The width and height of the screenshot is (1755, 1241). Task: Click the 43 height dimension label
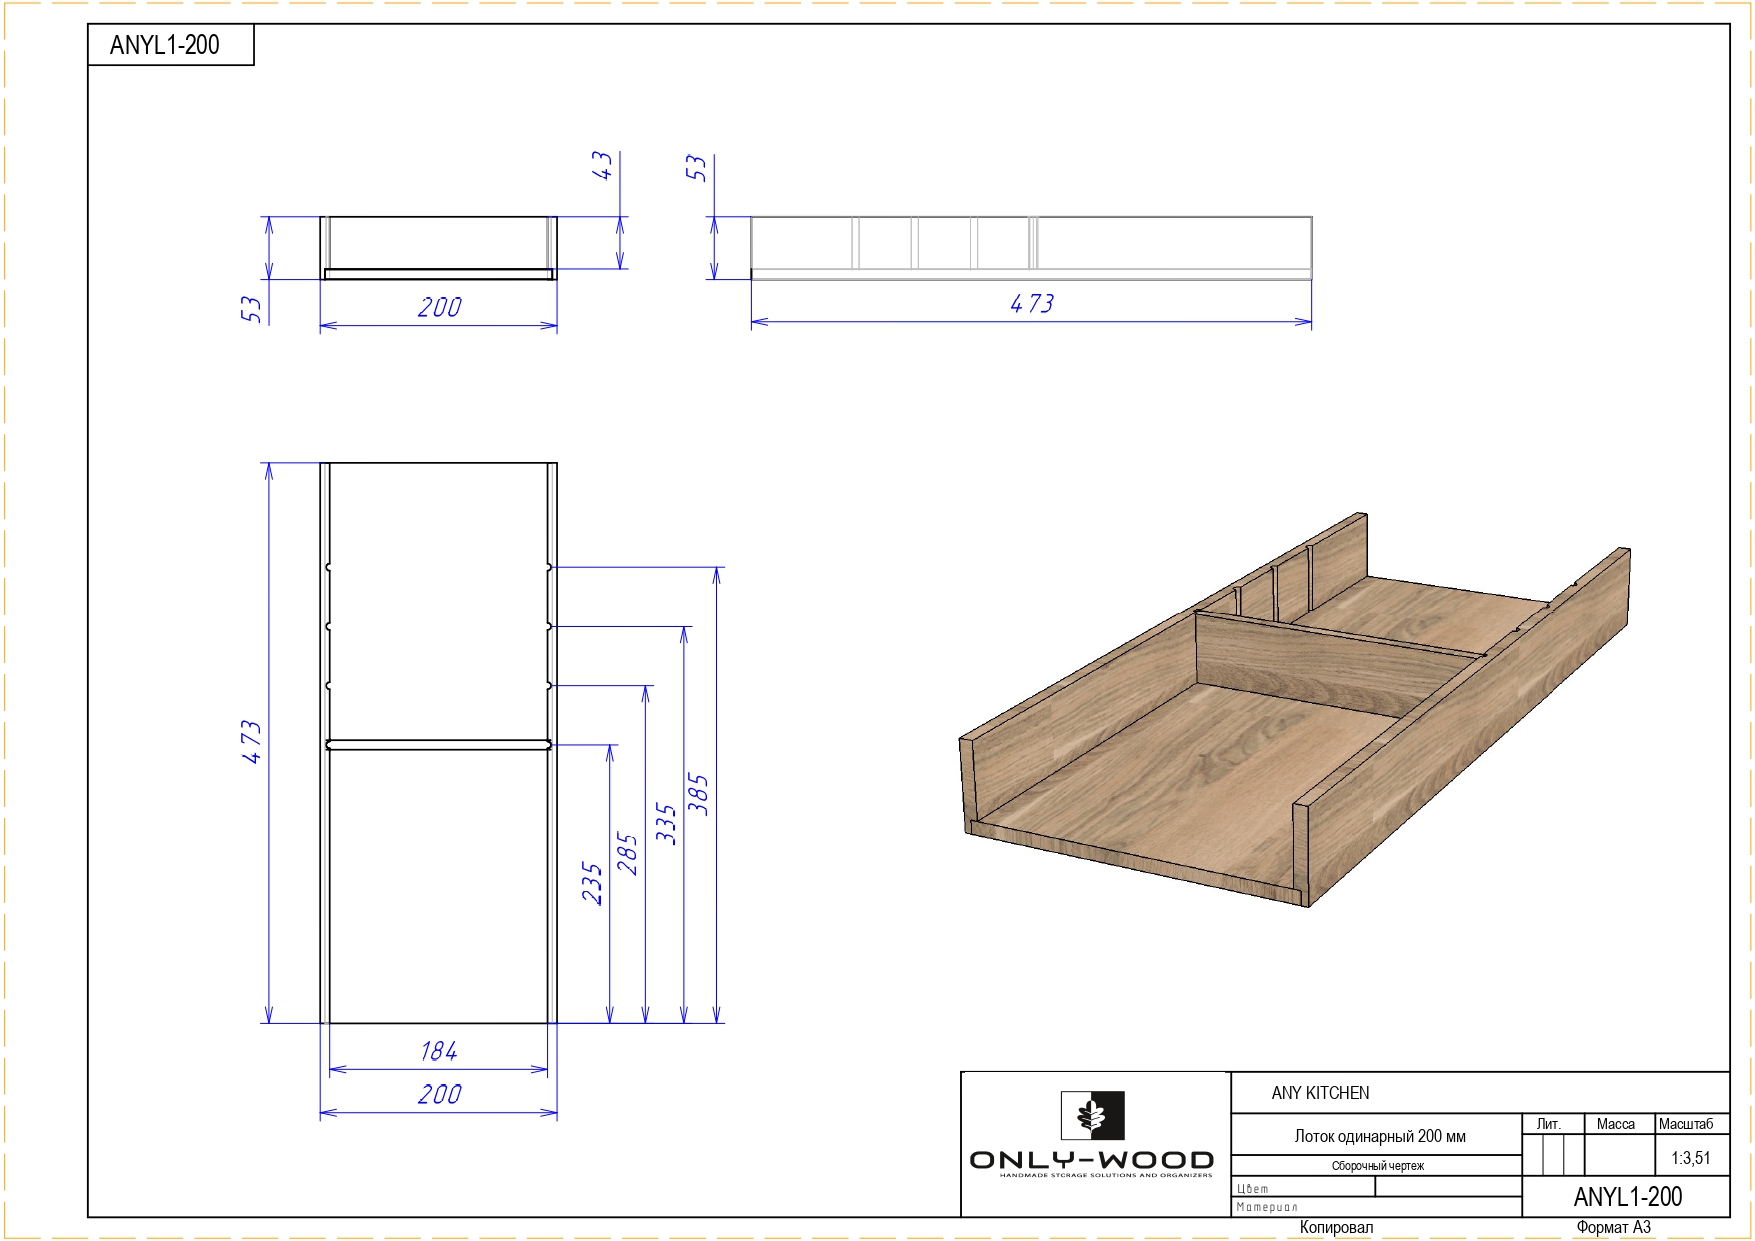(601, 165)
